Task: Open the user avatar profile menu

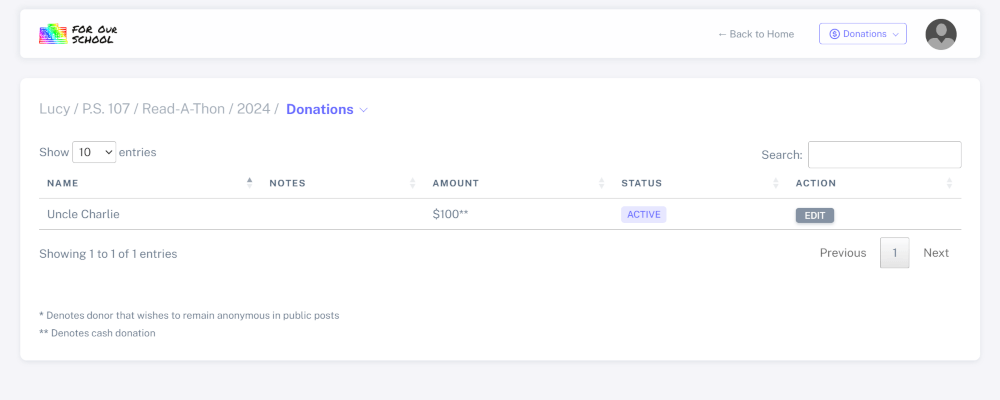Action: pyautogui.click(x=941, y=34)
